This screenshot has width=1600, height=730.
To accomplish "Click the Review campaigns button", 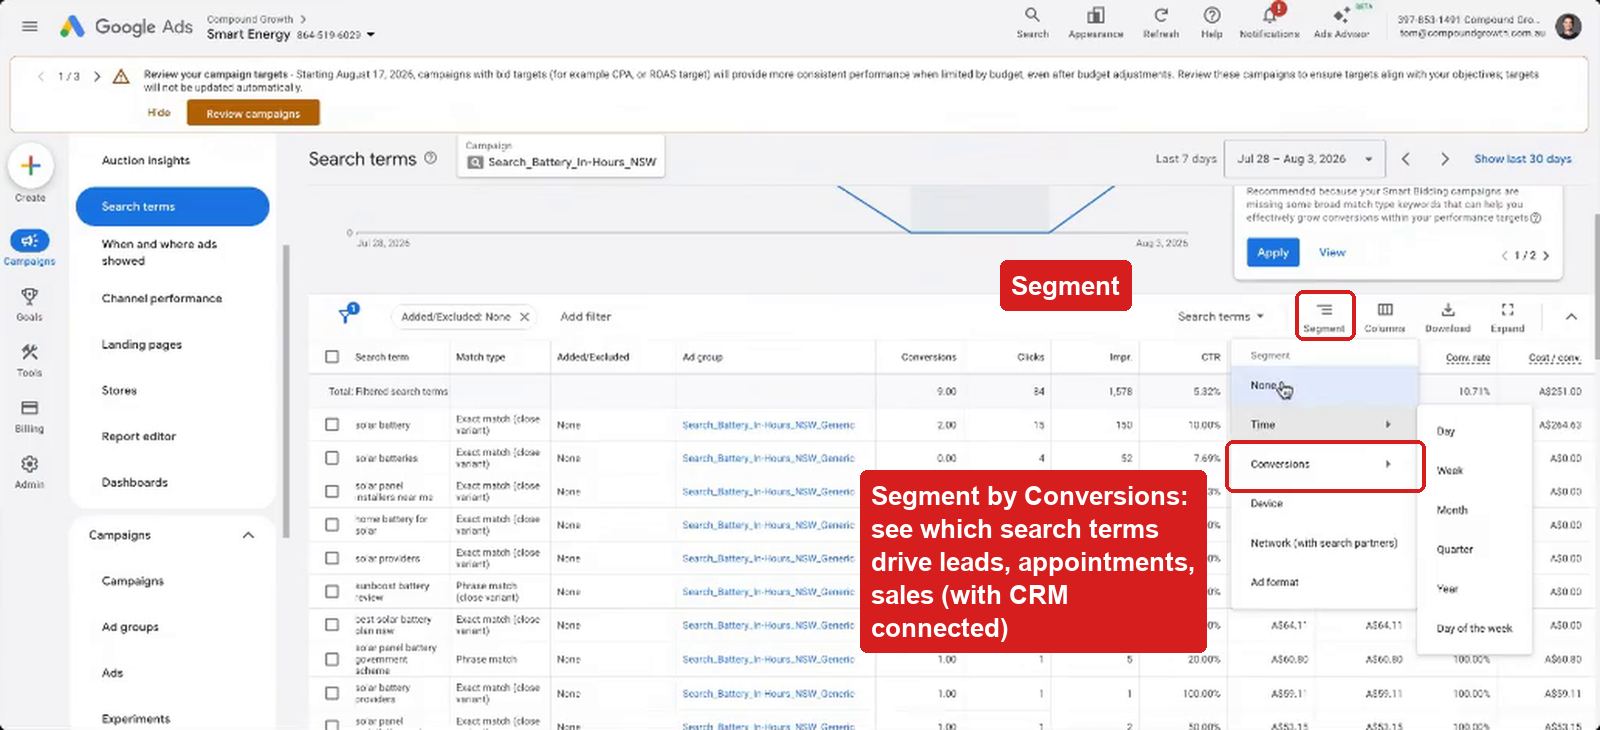I will pyautogui.click(x=253, y=113).
